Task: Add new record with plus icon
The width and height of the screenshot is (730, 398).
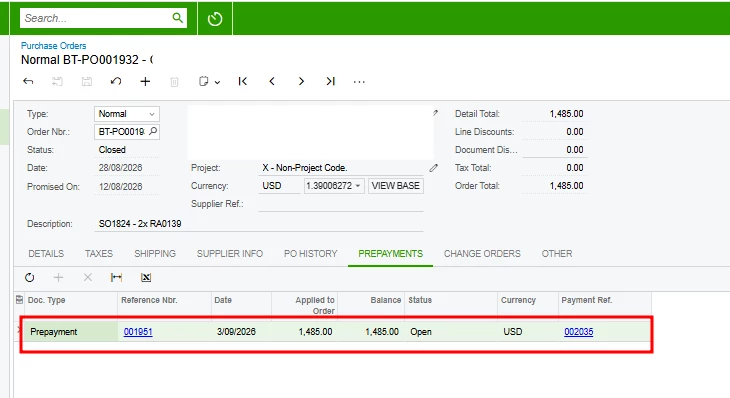Action: [x=145, y=81]
